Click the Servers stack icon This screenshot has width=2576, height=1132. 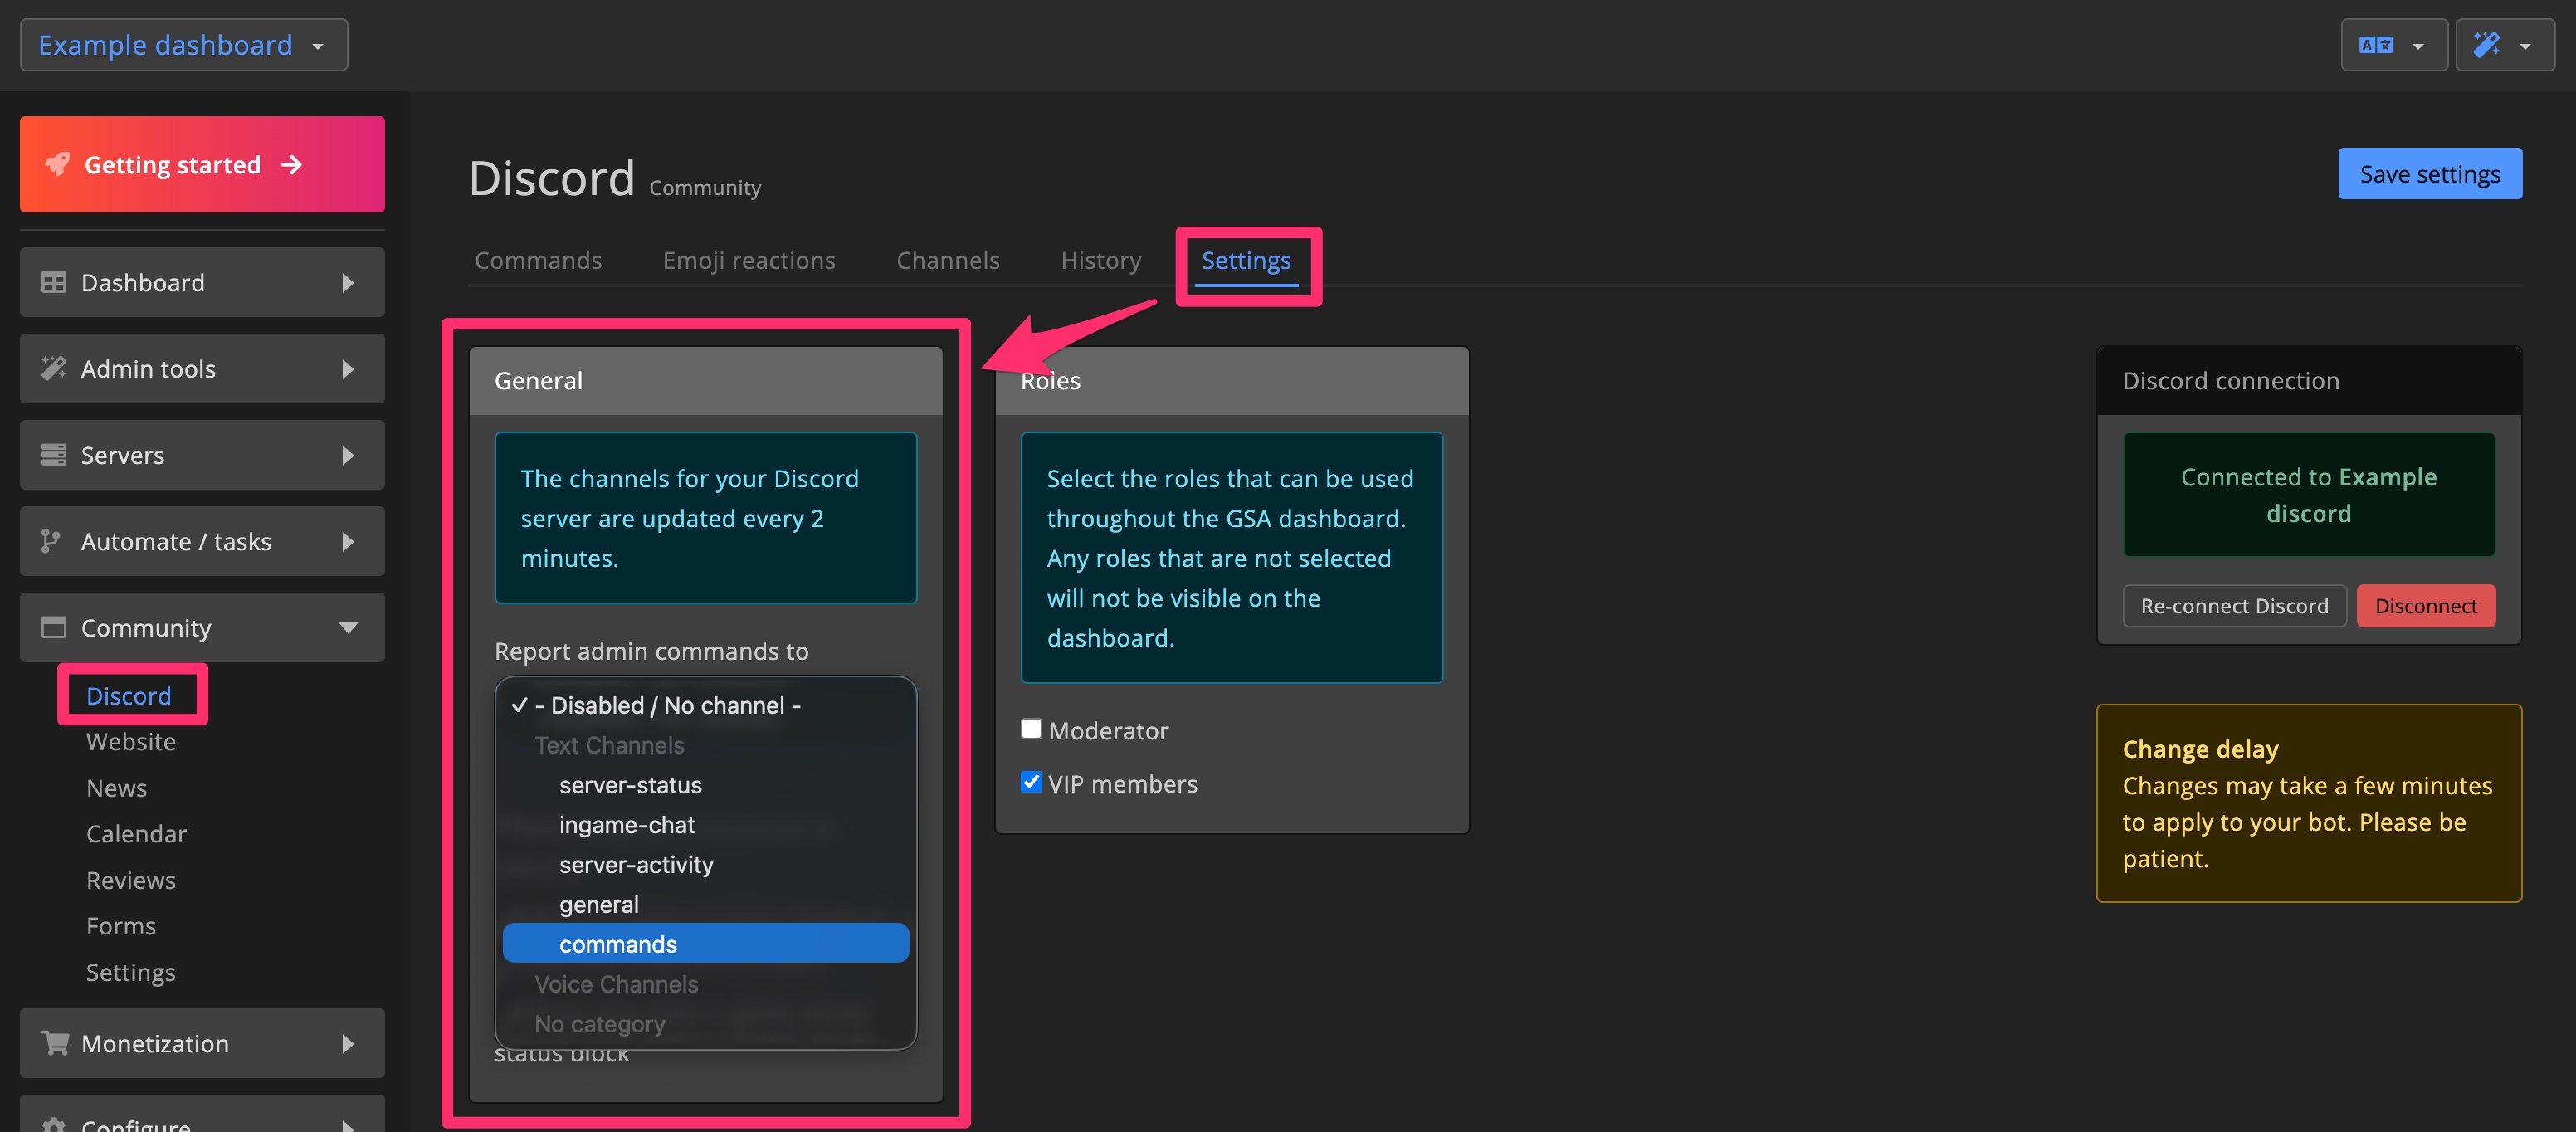(54, 454)
